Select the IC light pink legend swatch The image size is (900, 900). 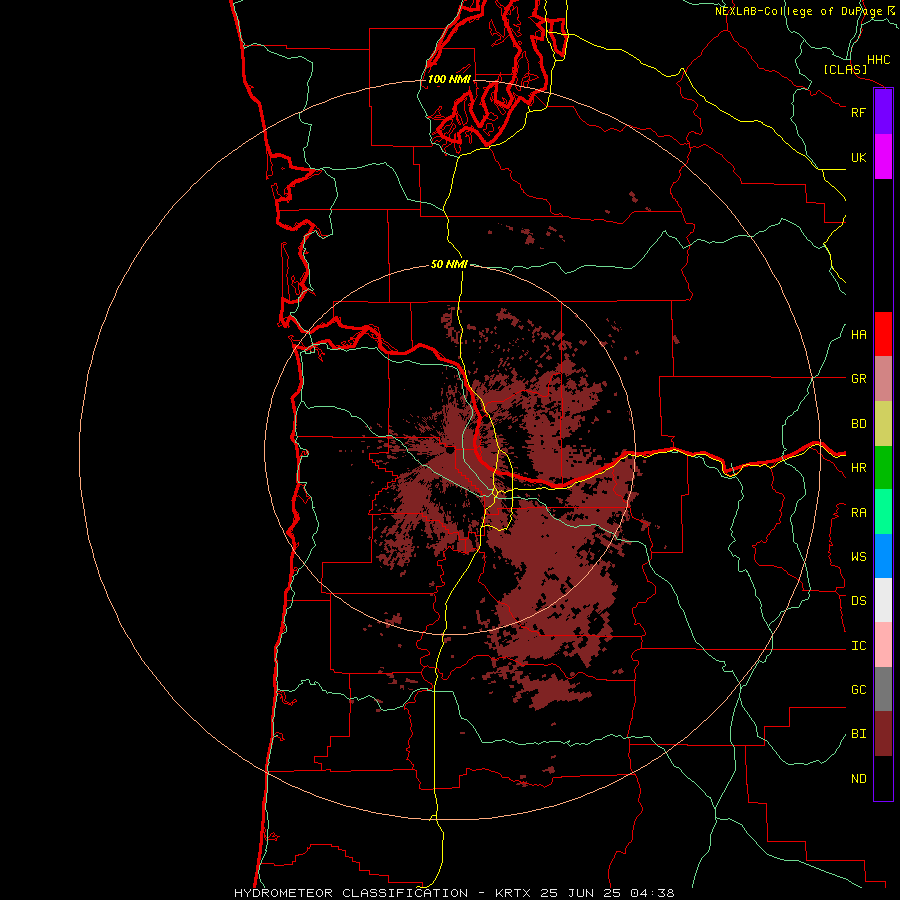(883, 645)
